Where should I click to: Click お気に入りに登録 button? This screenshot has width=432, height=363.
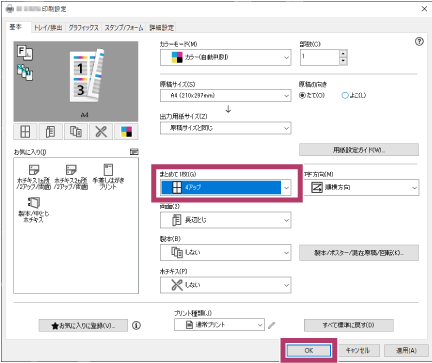click(x=83, y=326)
